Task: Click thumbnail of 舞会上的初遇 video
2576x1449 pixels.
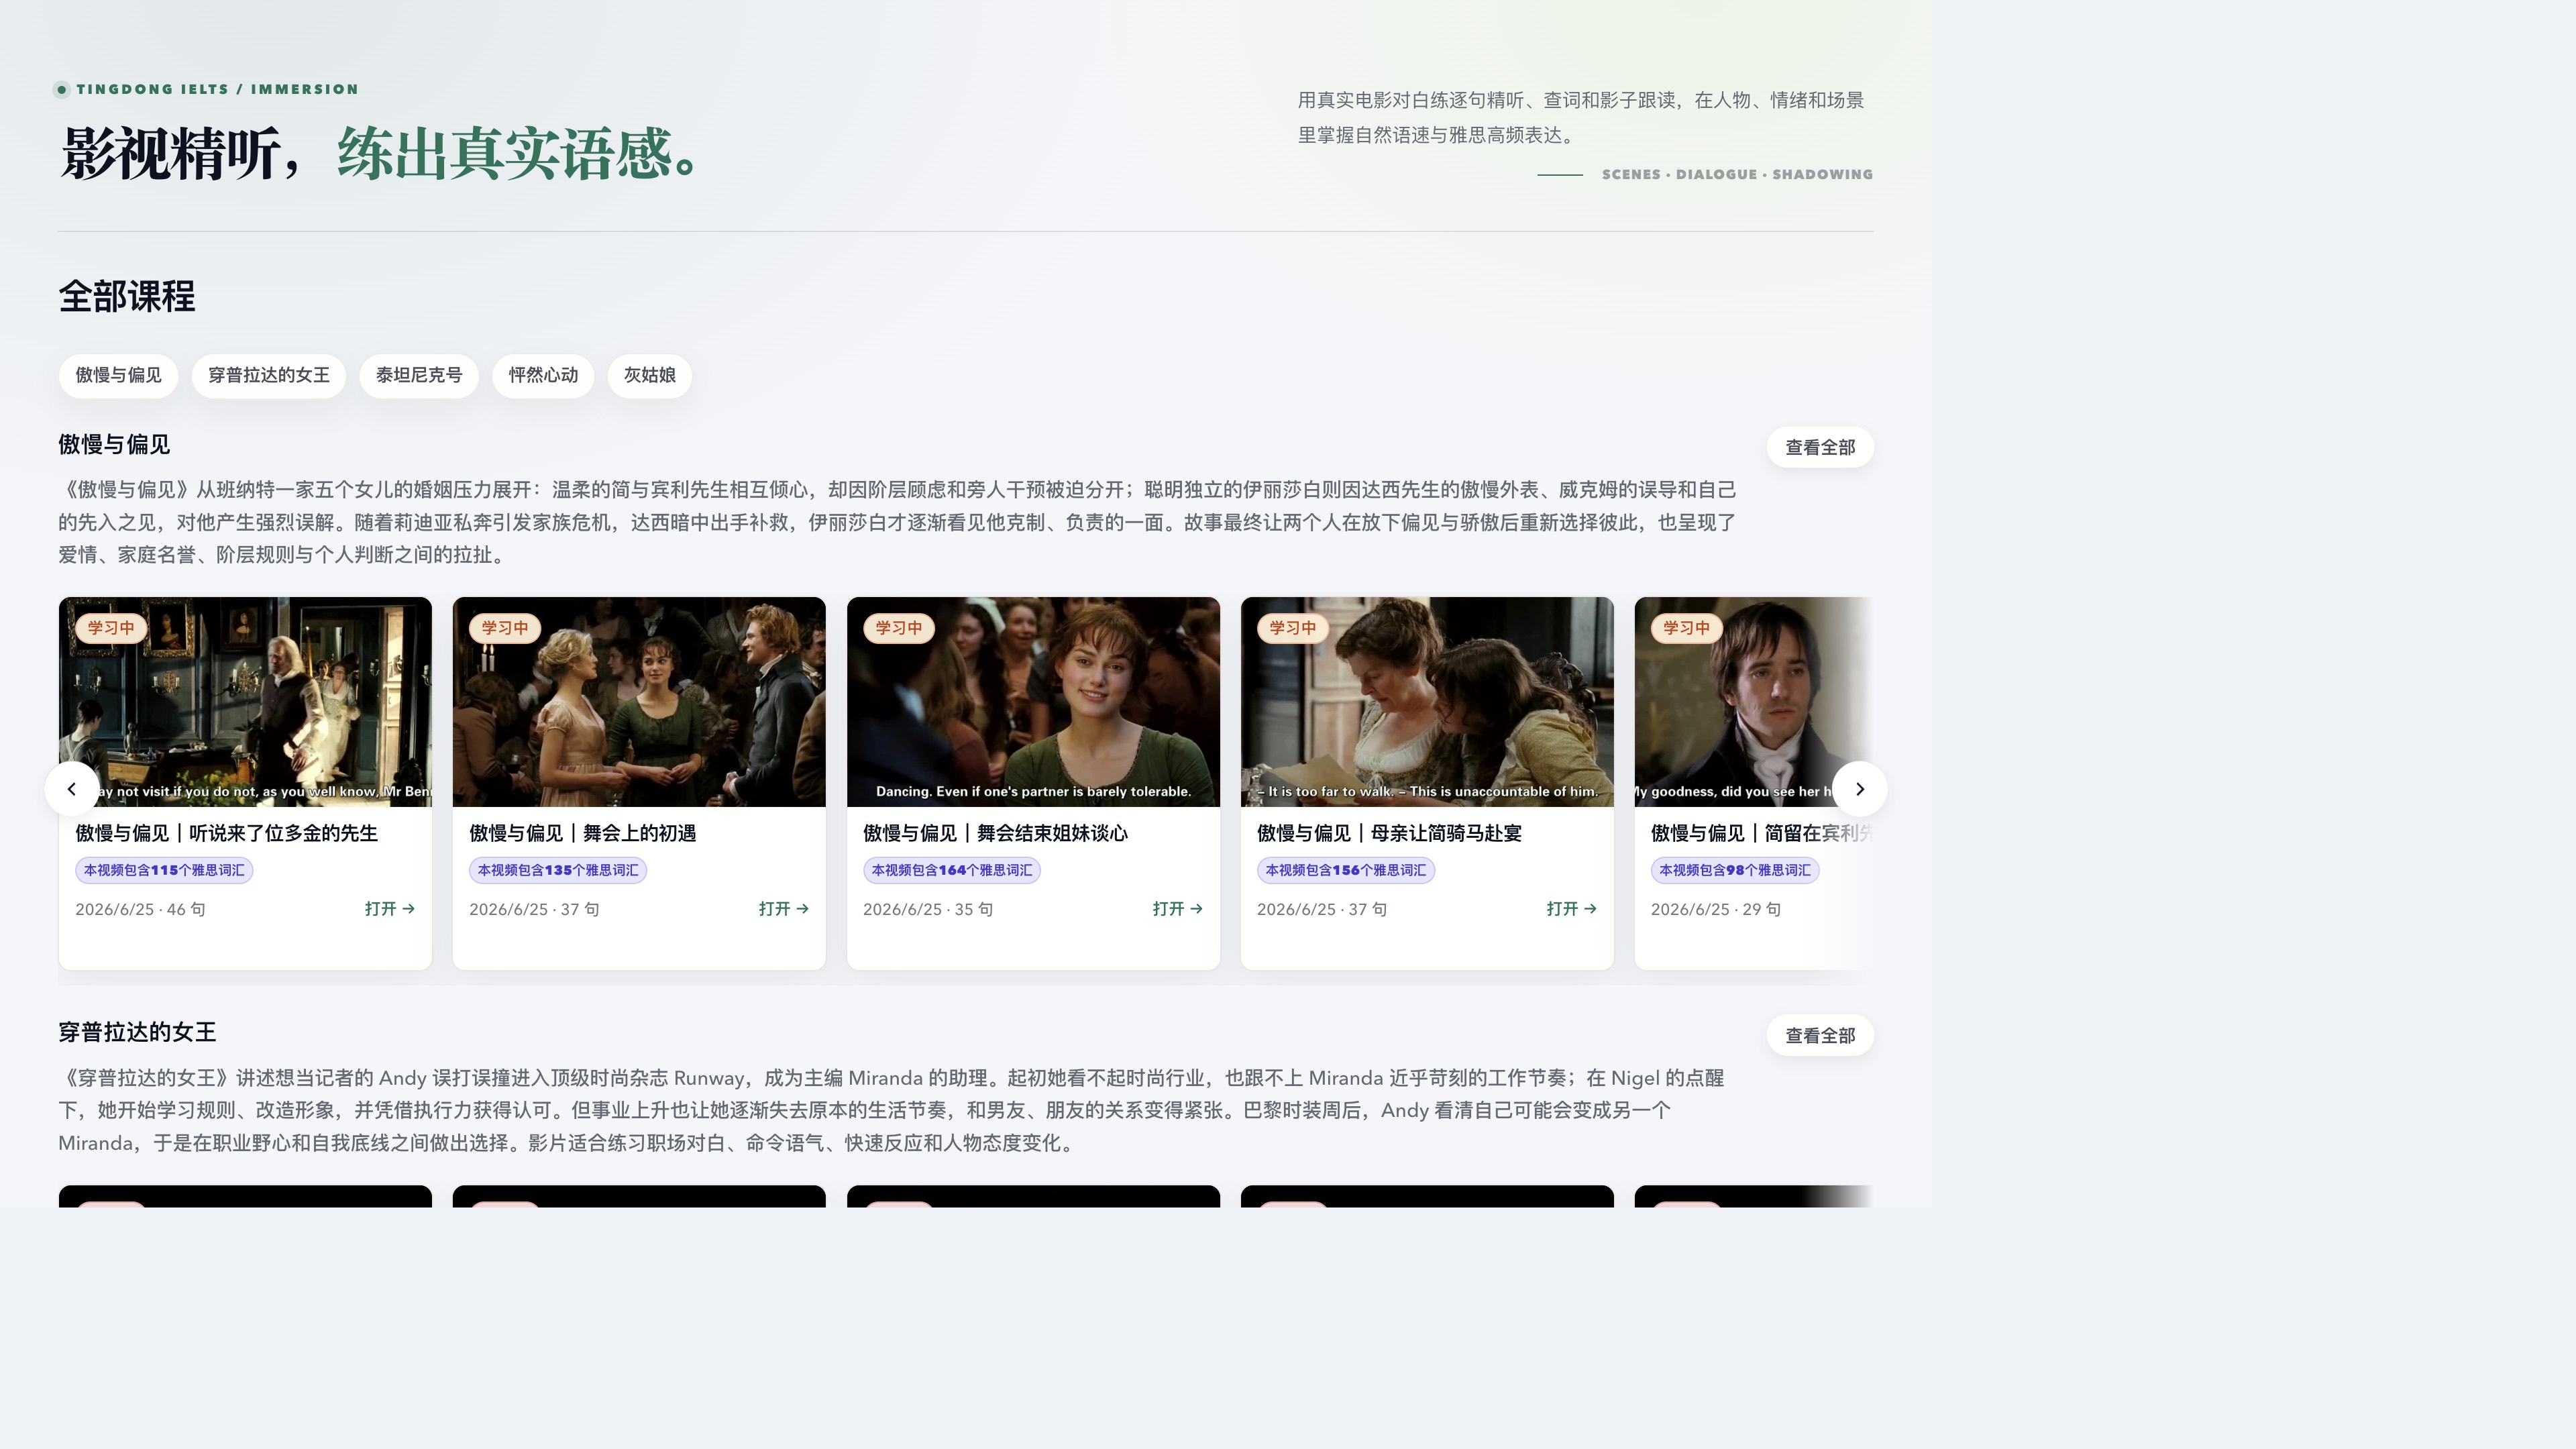Action: [x=639, y=702]
